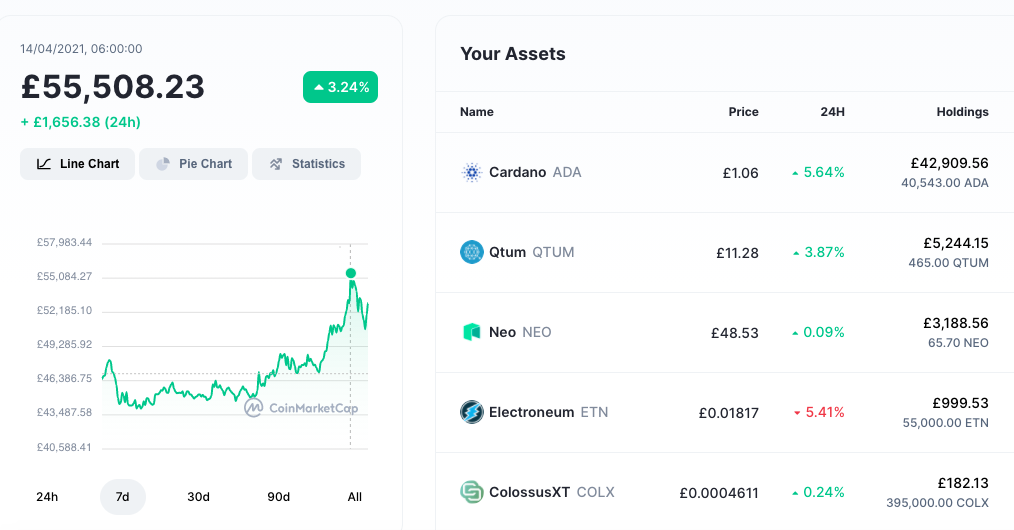The image size is (1014, 530).
Task: Click the statistics arrows icon
Action: tap(276, 164)
